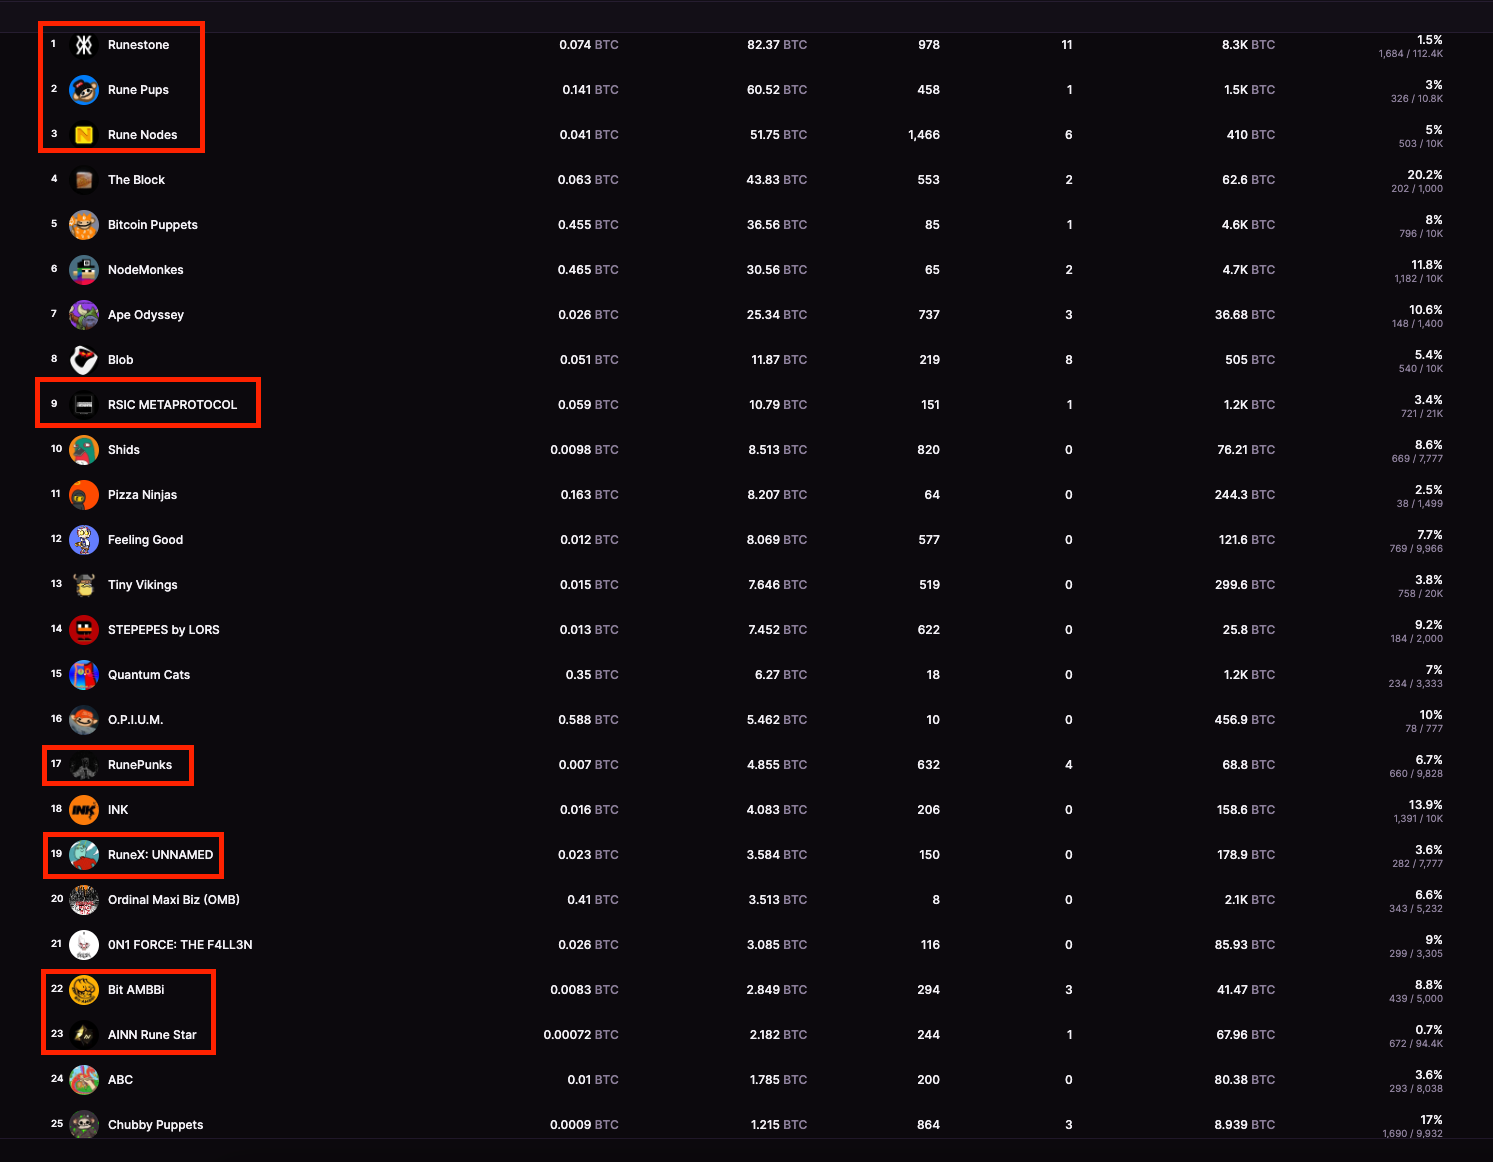Click the NodeMonkes collection icon

tap(84, 270)
